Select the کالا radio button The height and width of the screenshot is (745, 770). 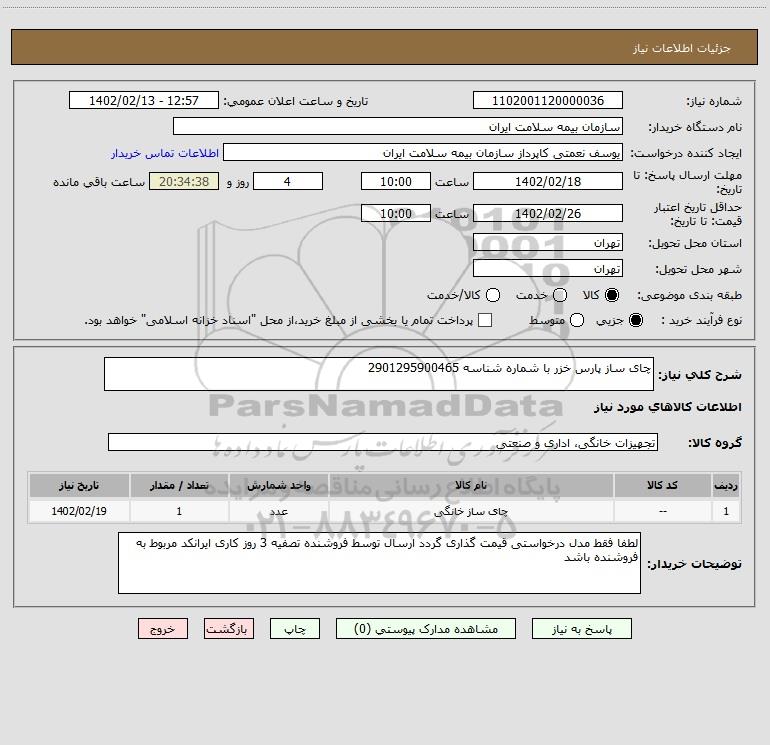point(612,295)
